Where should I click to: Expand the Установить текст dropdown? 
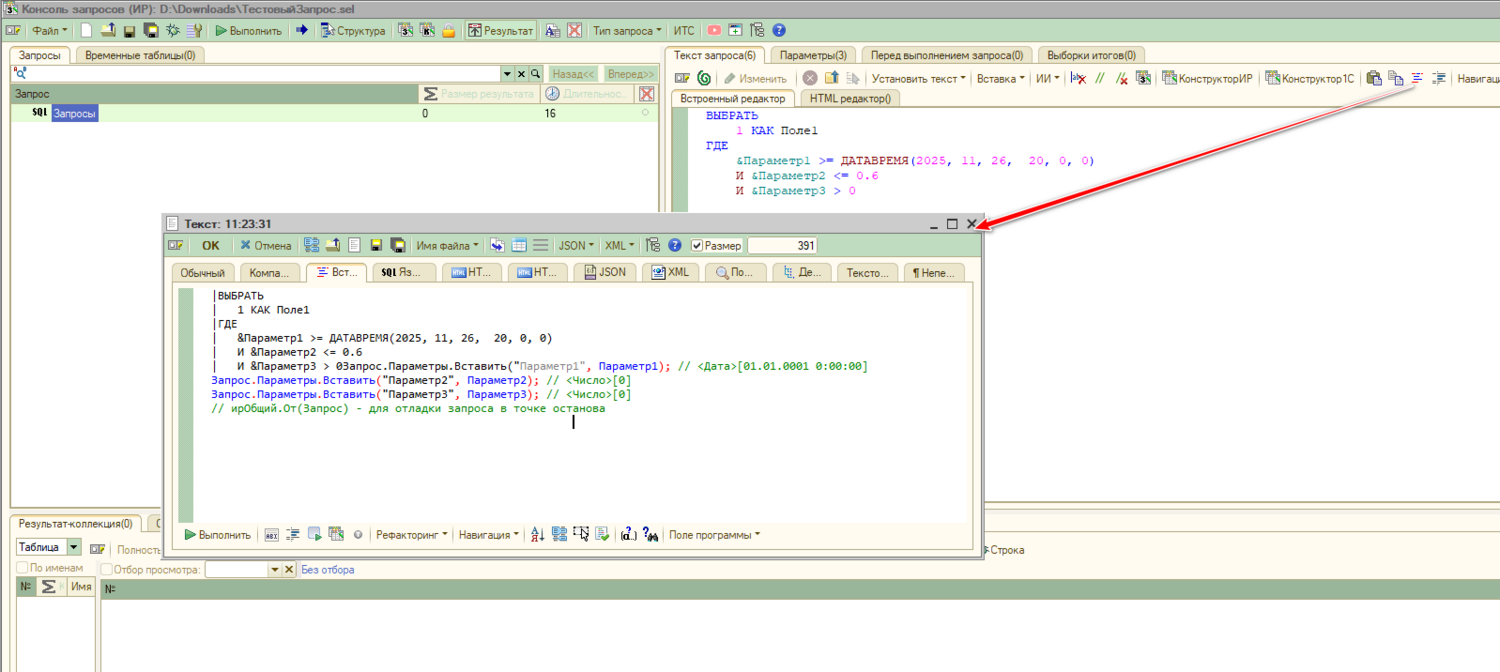(x=918, y=78)
